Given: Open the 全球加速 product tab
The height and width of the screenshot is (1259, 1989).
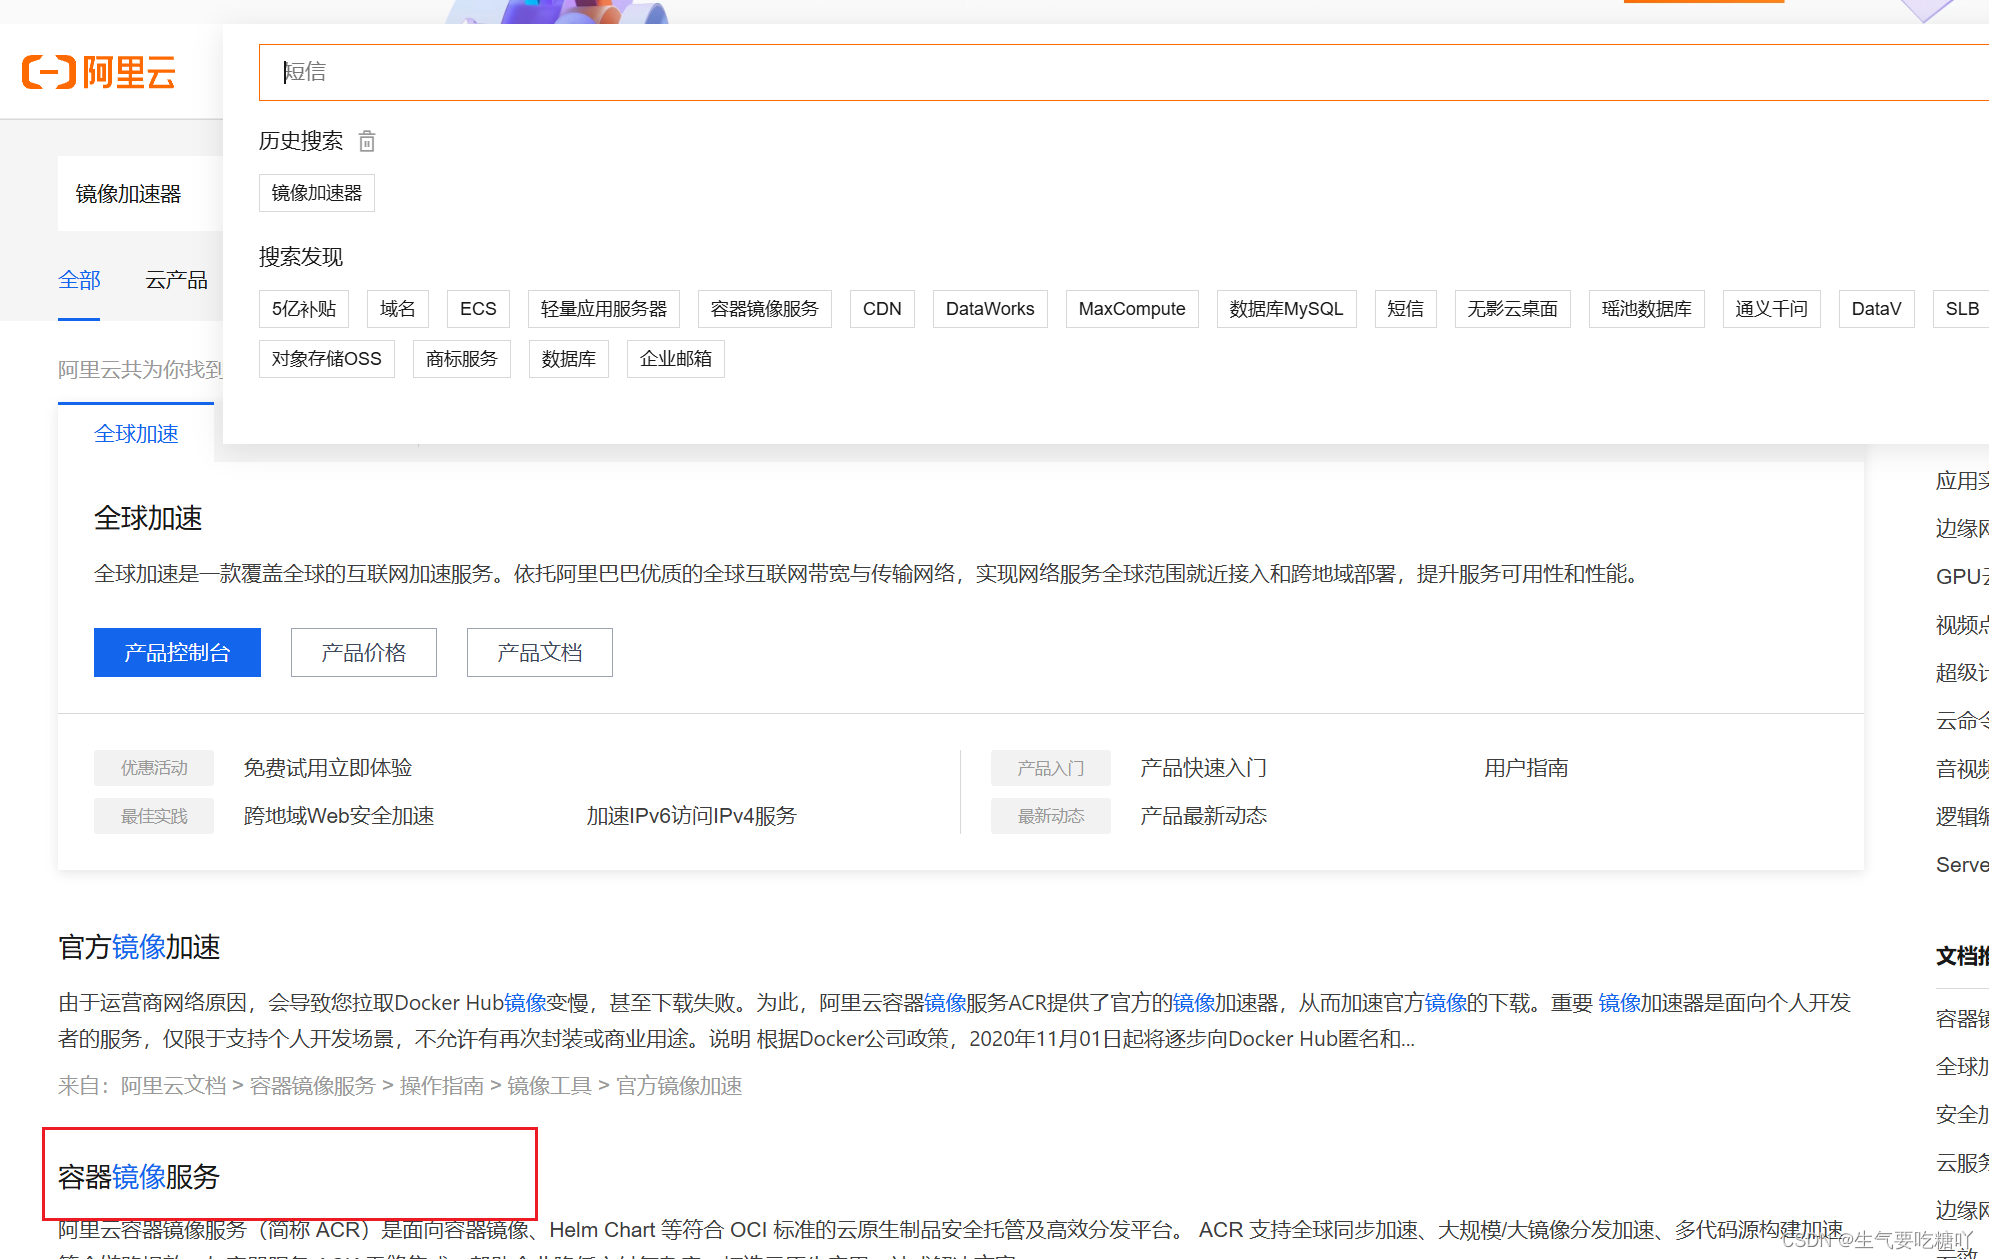Looking at the screenshot, I should tap(136, 434).
